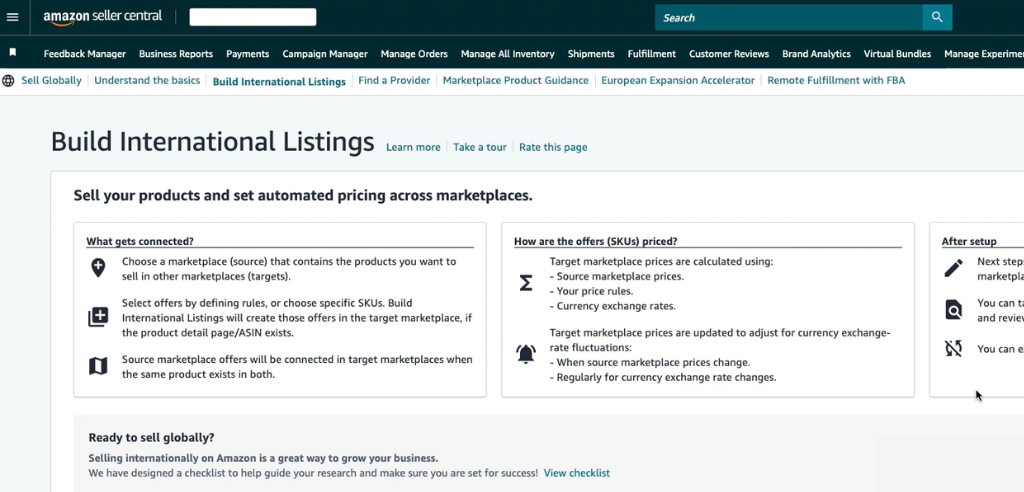Open Remote Fulfillment with FBA tab

click(x=836, y=80)
